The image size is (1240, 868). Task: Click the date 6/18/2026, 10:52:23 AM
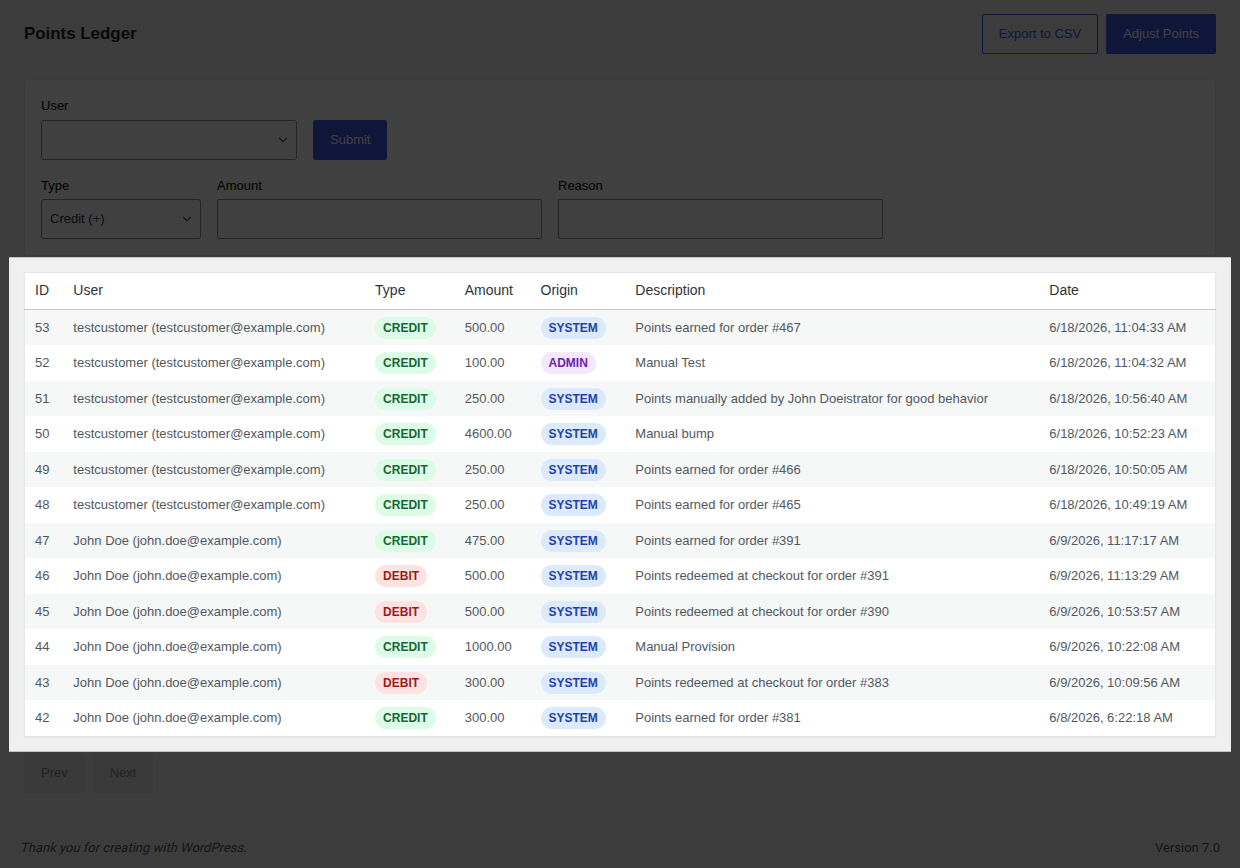[1118, 434]
